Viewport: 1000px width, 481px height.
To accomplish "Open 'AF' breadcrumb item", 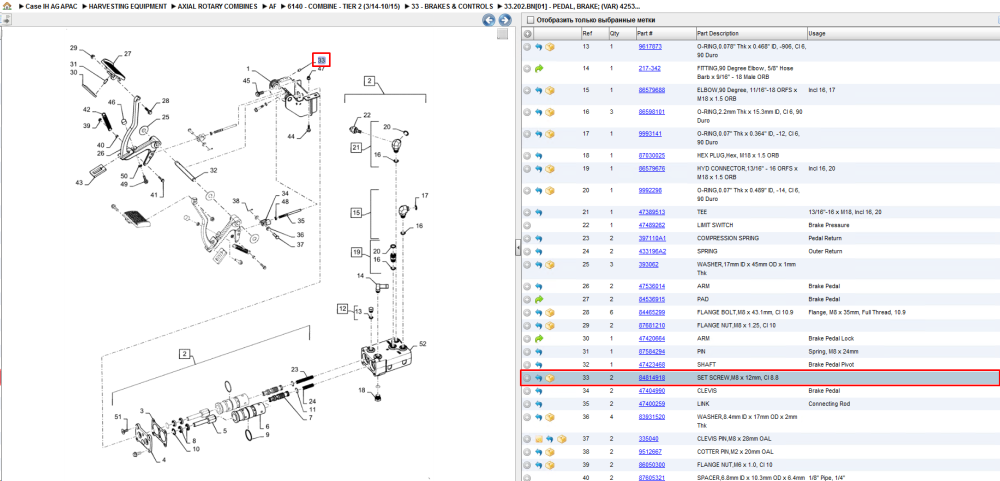I will (x=272, y=6).
